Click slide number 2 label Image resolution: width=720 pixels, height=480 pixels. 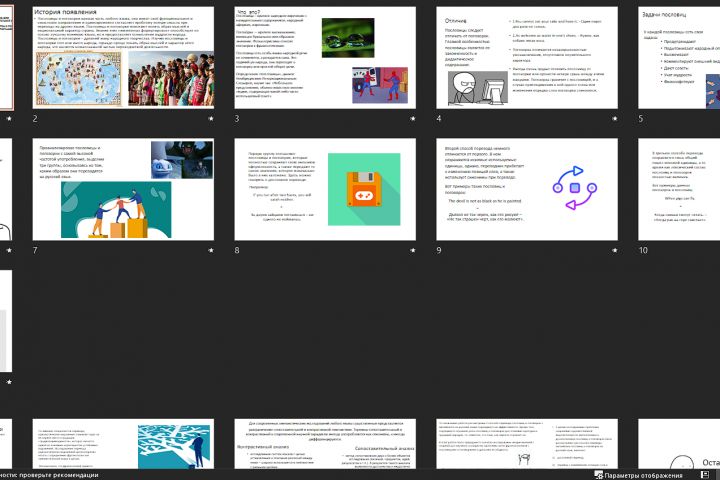[35, 119]
